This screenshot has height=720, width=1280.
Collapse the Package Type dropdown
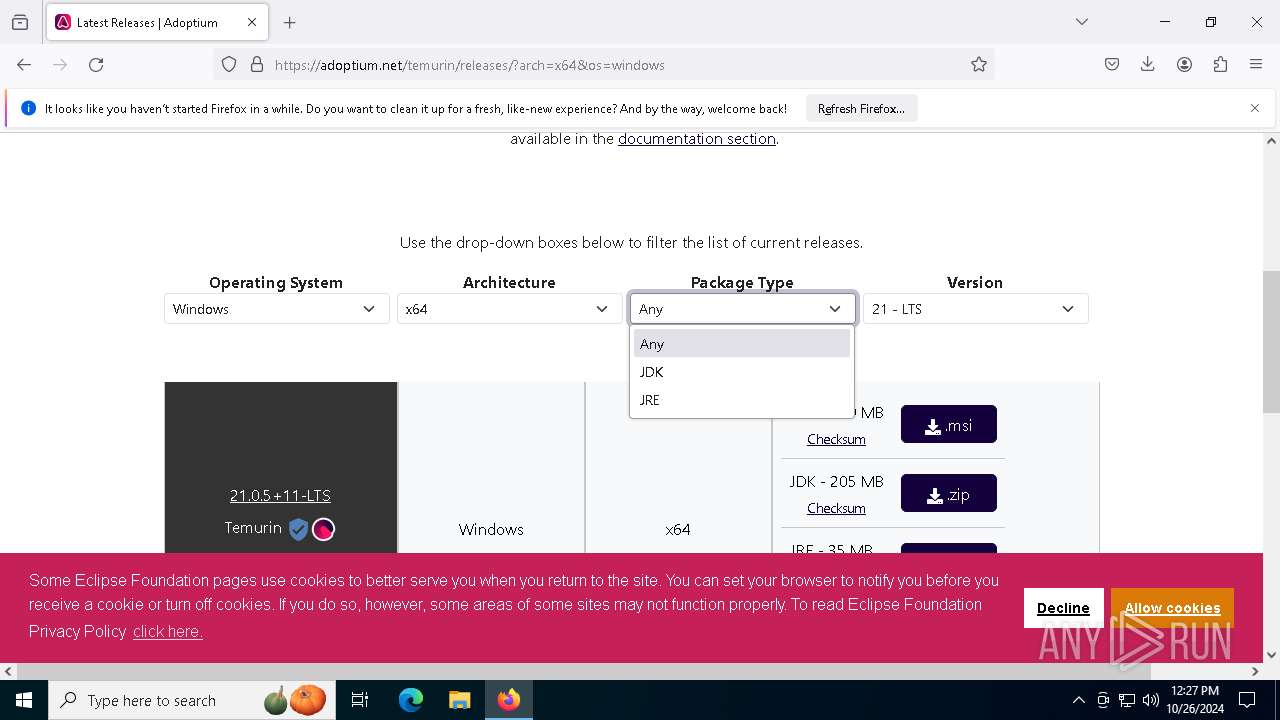[x=742, y=309]
